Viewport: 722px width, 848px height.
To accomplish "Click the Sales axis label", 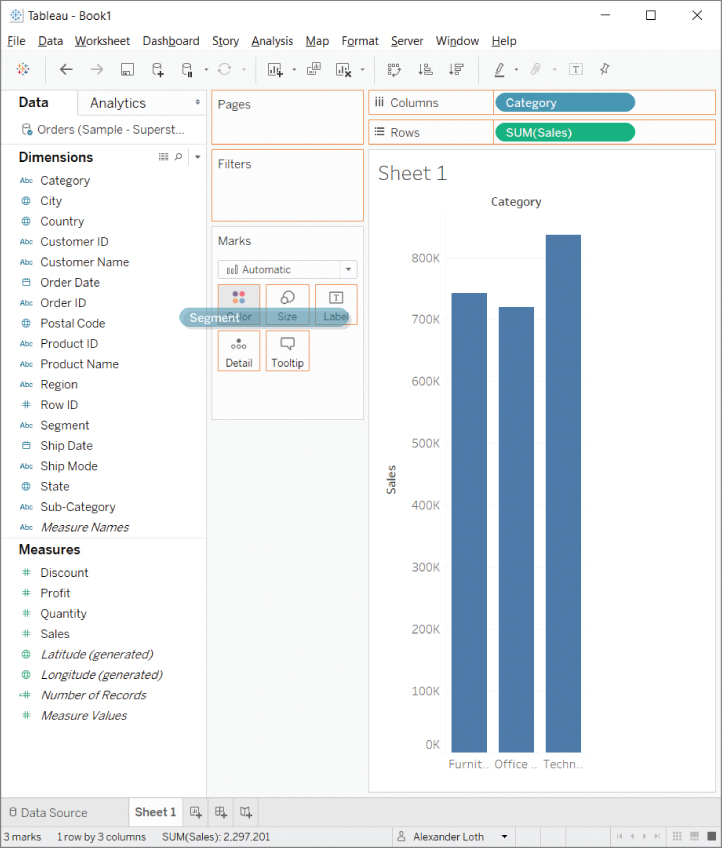I will click(391, 479).
